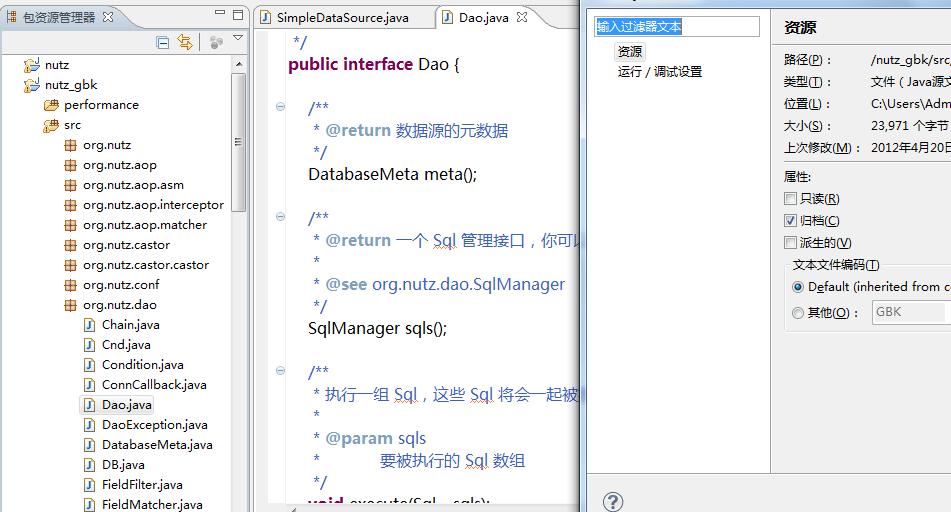Close the Package Explorer view tab
The width and height of the screenshot is (951, 512).
pyautogui.click(x=108, y=17)
